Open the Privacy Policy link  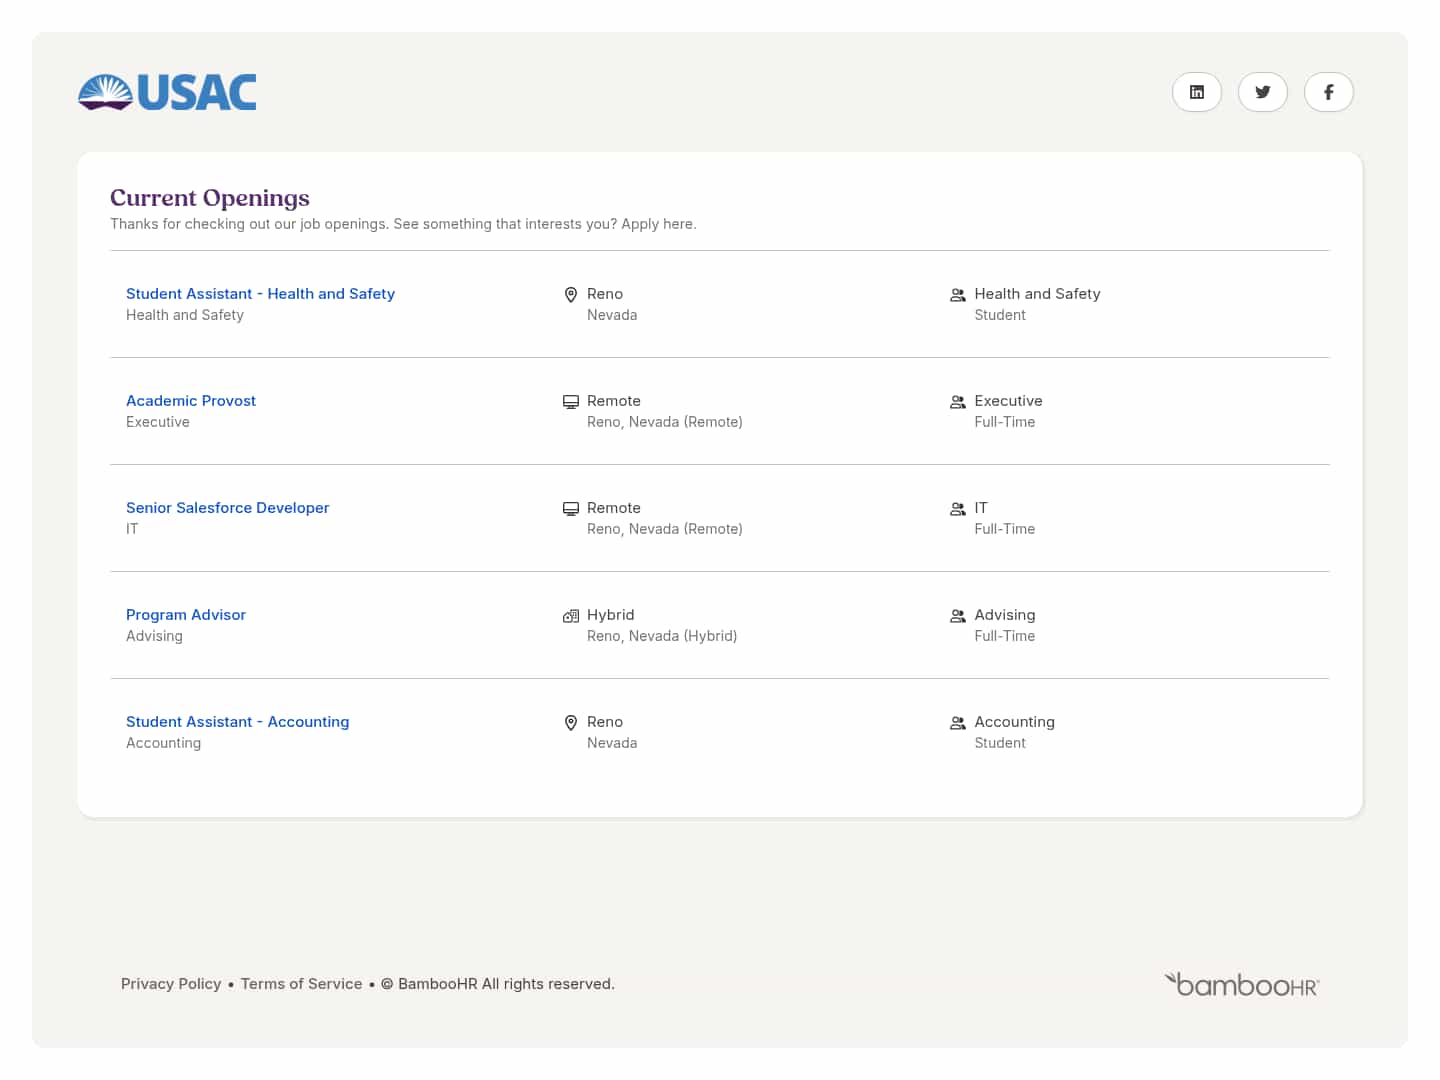point(171,984)
